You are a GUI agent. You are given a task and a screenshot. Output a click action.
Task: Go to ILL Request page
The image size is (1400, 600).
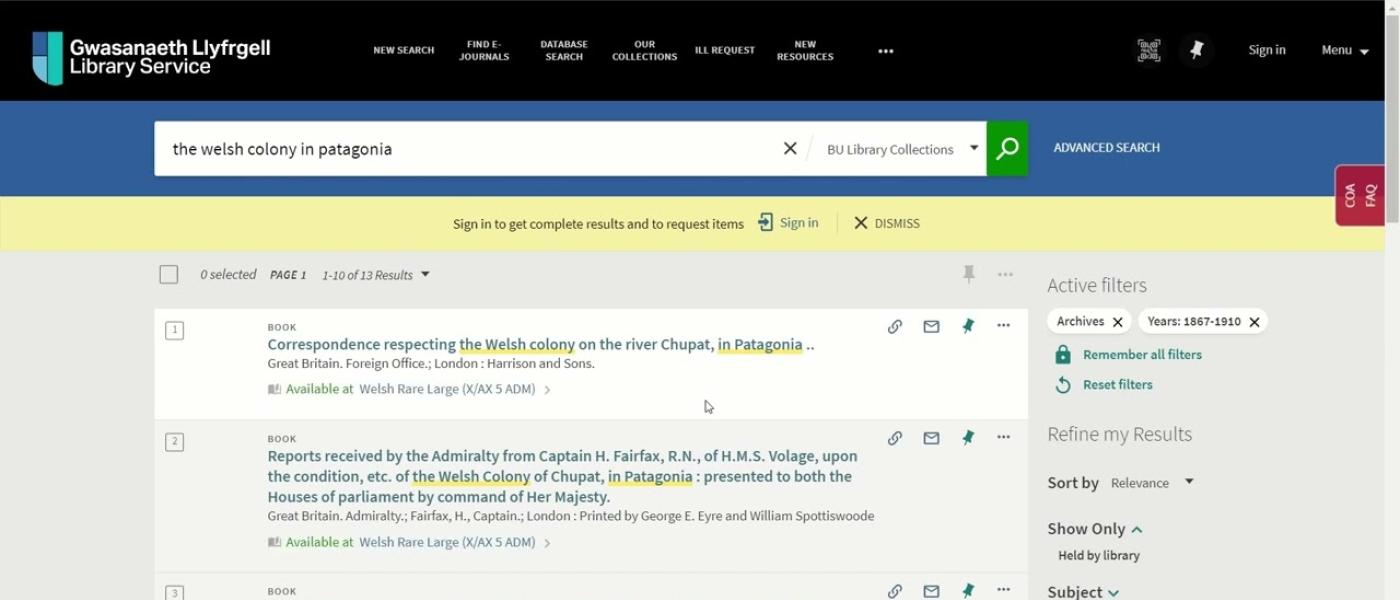click(x=725, y=50)
